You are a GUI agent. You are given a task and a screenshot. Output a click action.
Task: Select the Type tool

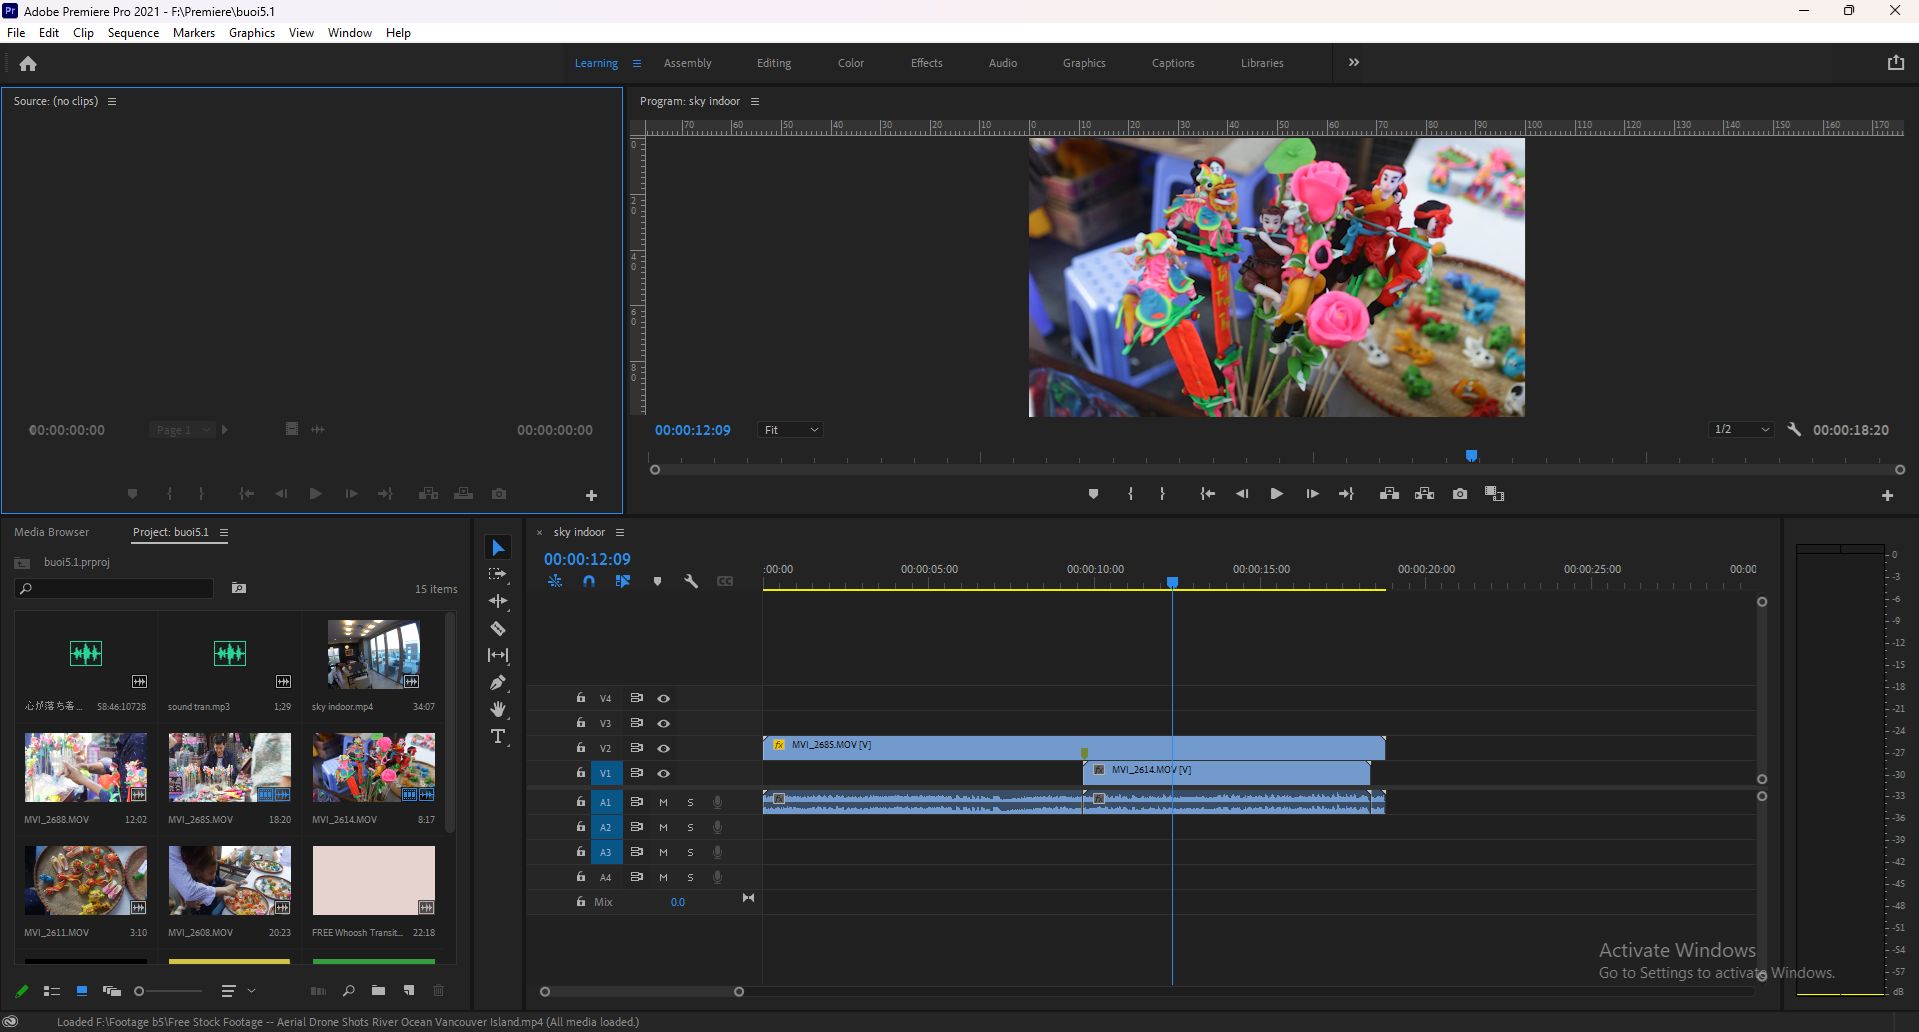tap(498, 737)
